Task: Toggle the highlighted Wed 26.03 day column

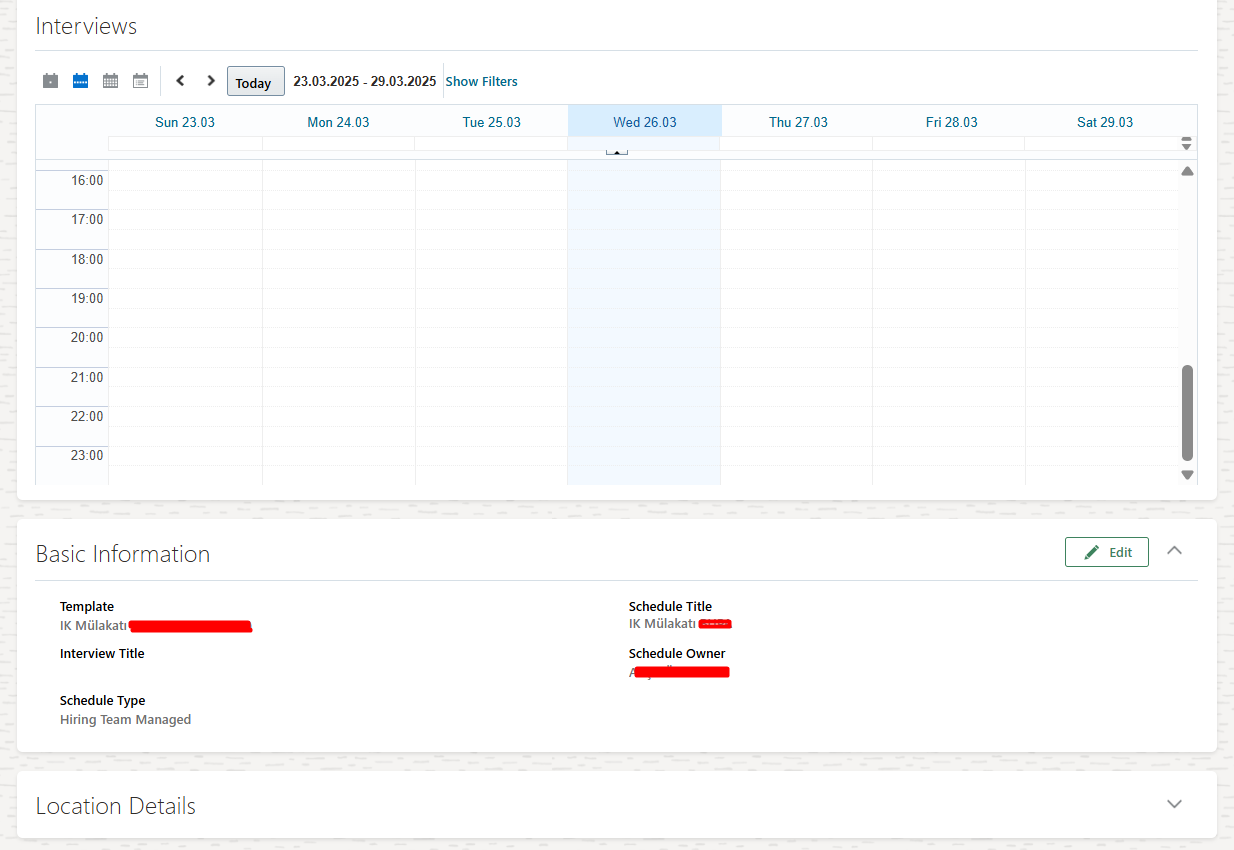Action: [644, 121]
